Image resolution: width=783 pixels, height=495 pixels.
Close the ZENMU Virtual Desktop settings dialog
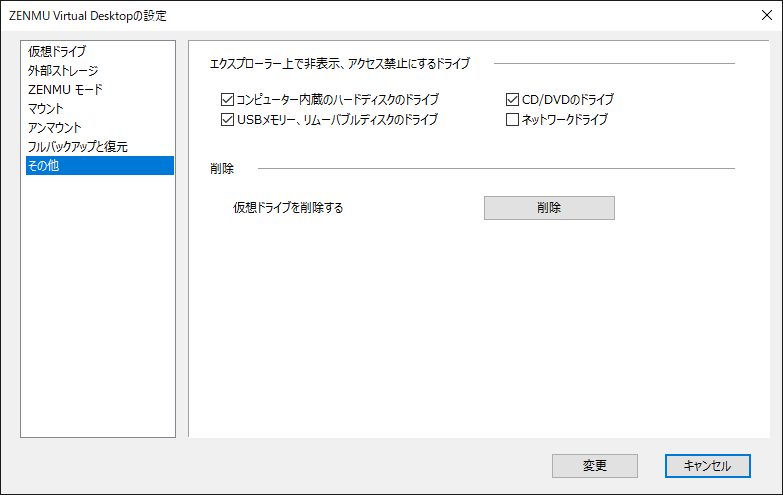click(x=767, y=15)
